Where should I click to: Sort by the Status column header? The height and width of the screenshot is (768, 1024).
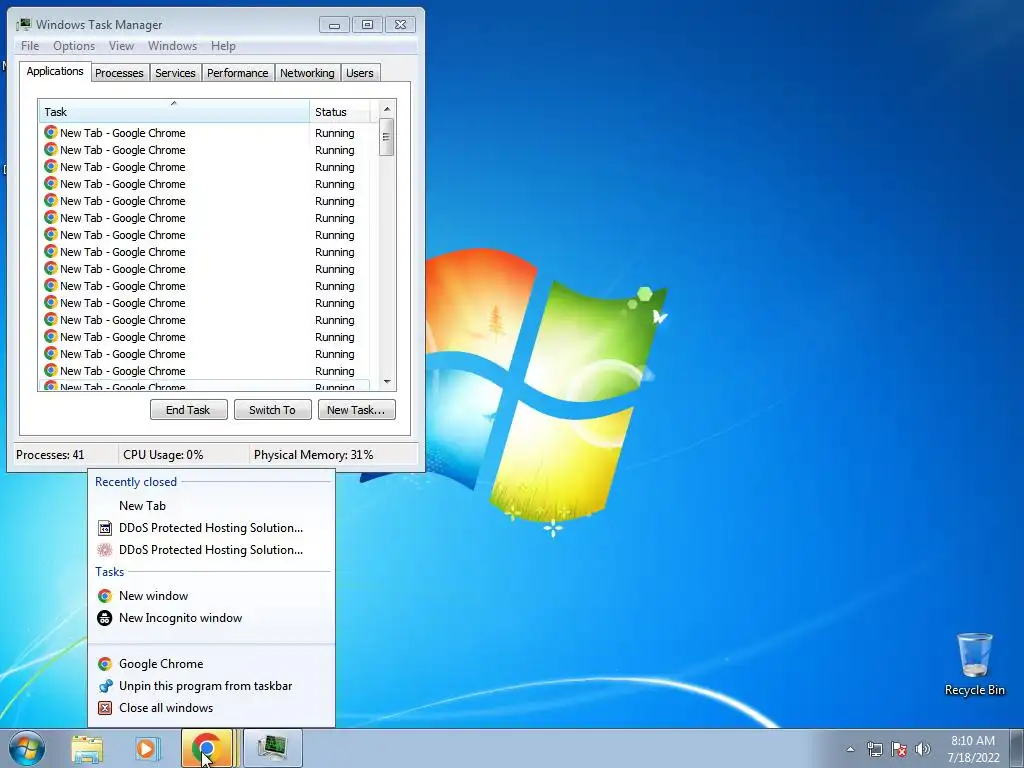coord(340,112)
